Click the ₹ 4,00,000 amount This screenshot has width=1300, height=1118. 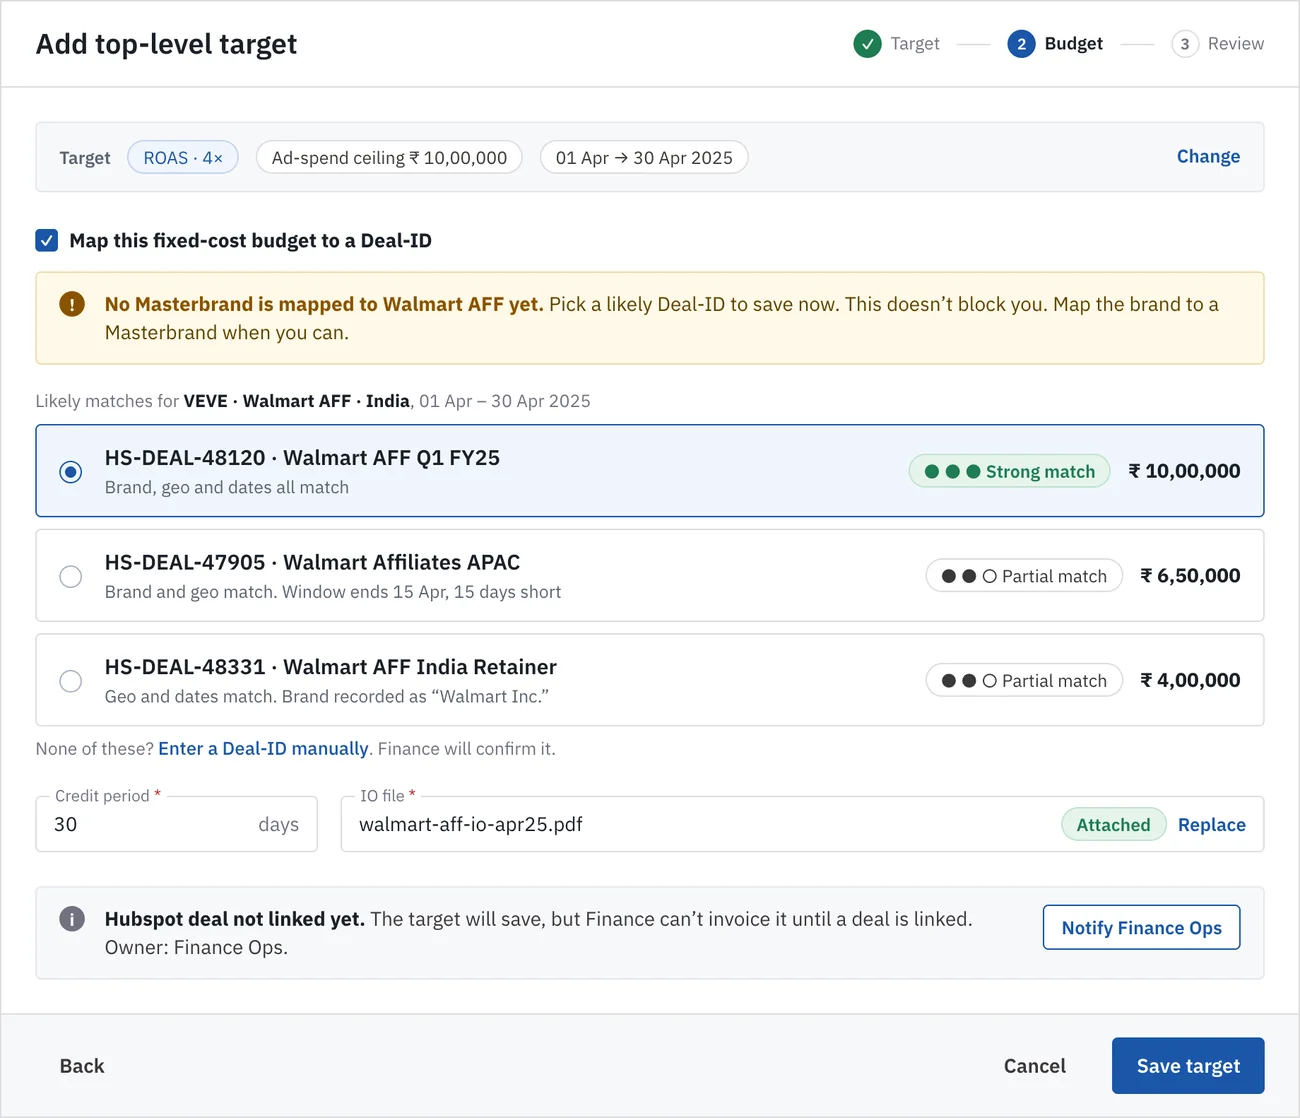click(1190, 681)
